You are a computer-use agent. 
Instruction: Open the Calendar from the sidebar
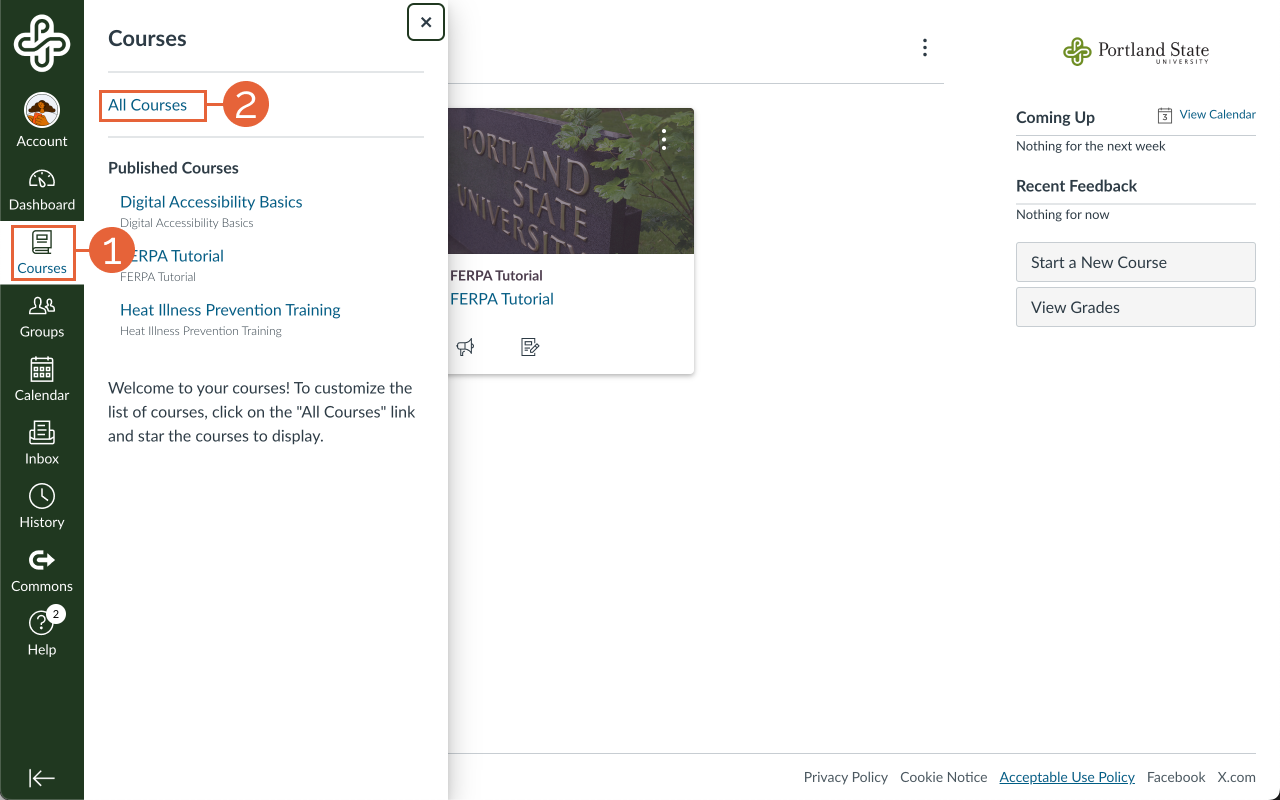tap(42, 380)
